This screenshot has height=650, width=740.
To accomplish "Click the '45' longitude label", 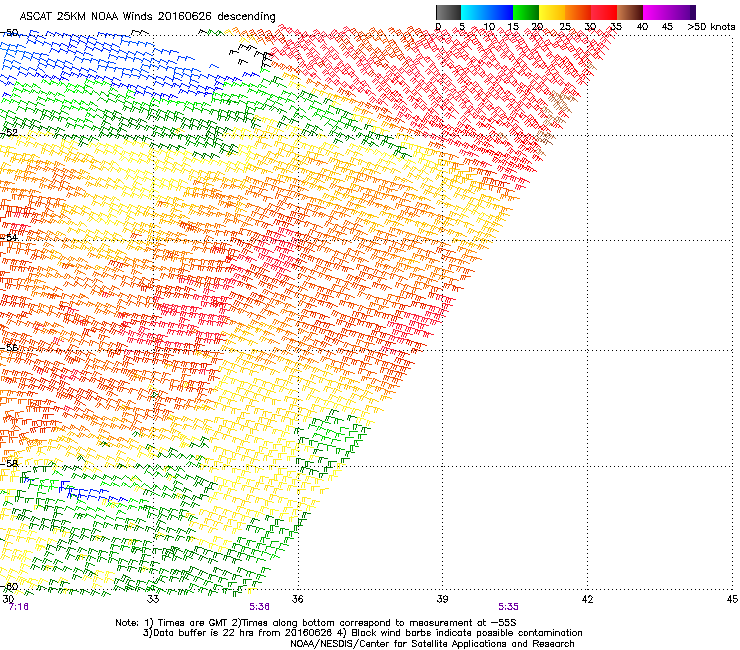I will click(732, 599).
